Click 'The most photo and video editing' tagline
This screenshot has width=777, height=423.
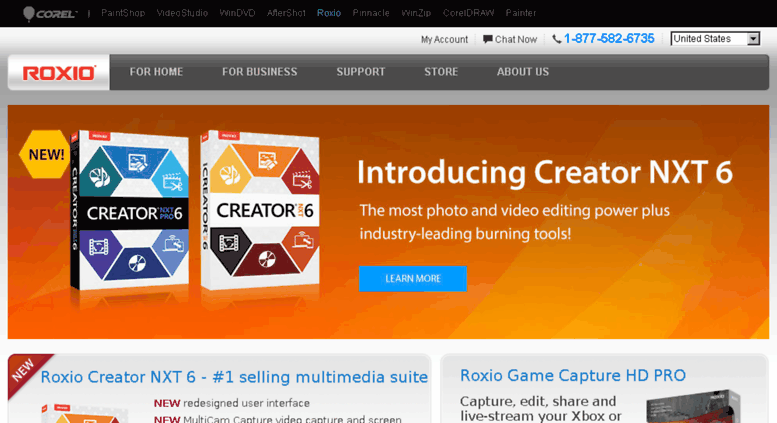[x=514, y=211]
